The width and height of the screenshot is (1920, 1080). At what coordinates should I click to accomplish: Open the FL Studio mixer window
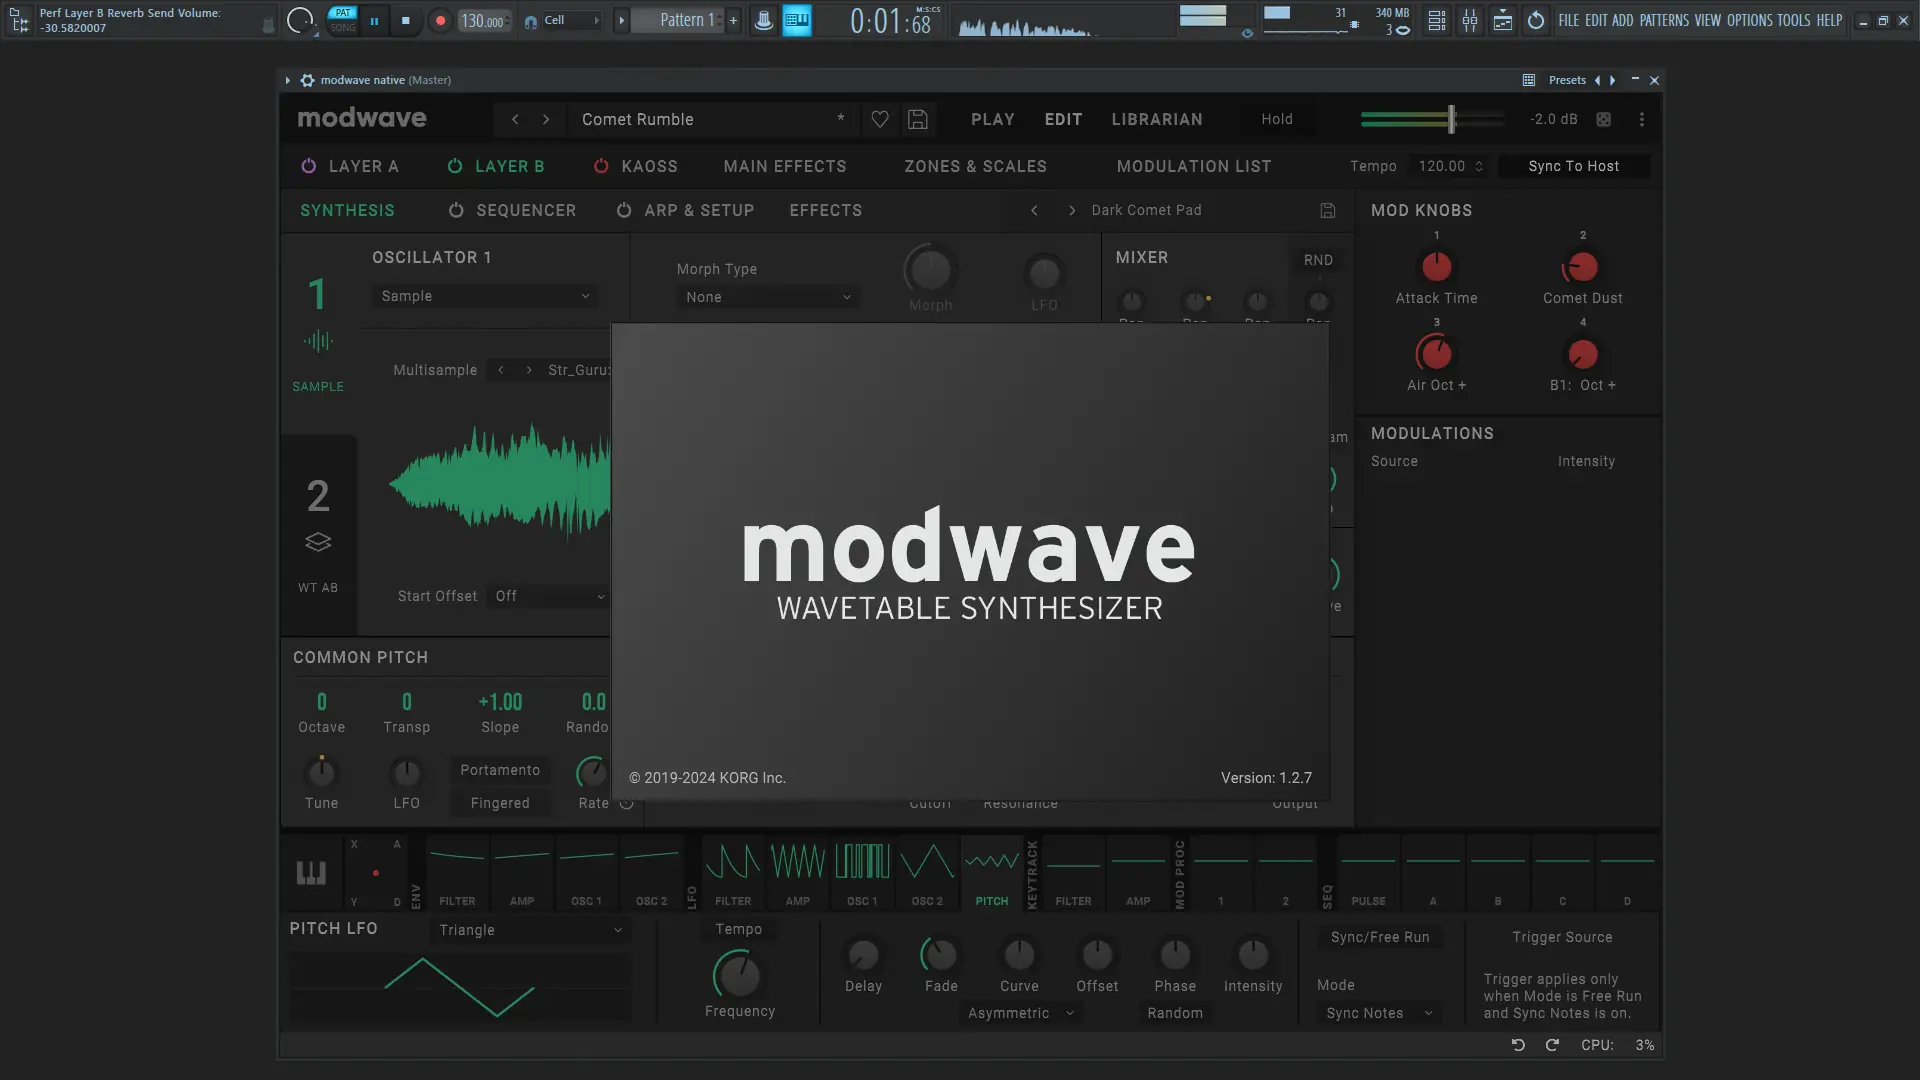point(1470,20)
